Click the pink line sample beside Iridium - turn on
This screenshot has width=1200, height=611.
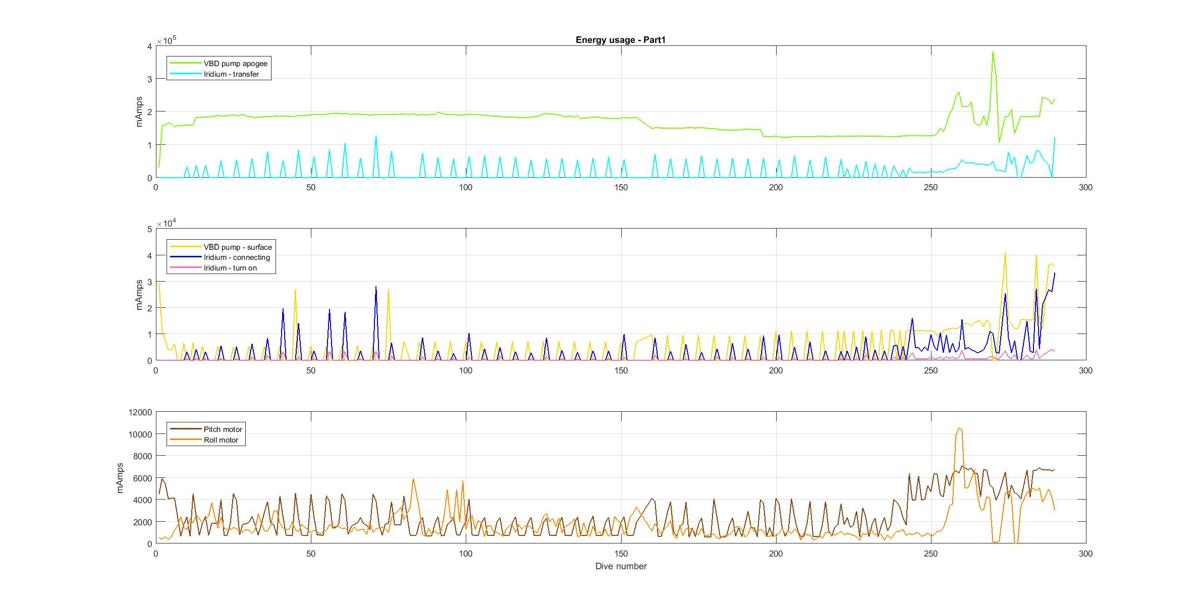pyautogui.click(x=185, y=268)
